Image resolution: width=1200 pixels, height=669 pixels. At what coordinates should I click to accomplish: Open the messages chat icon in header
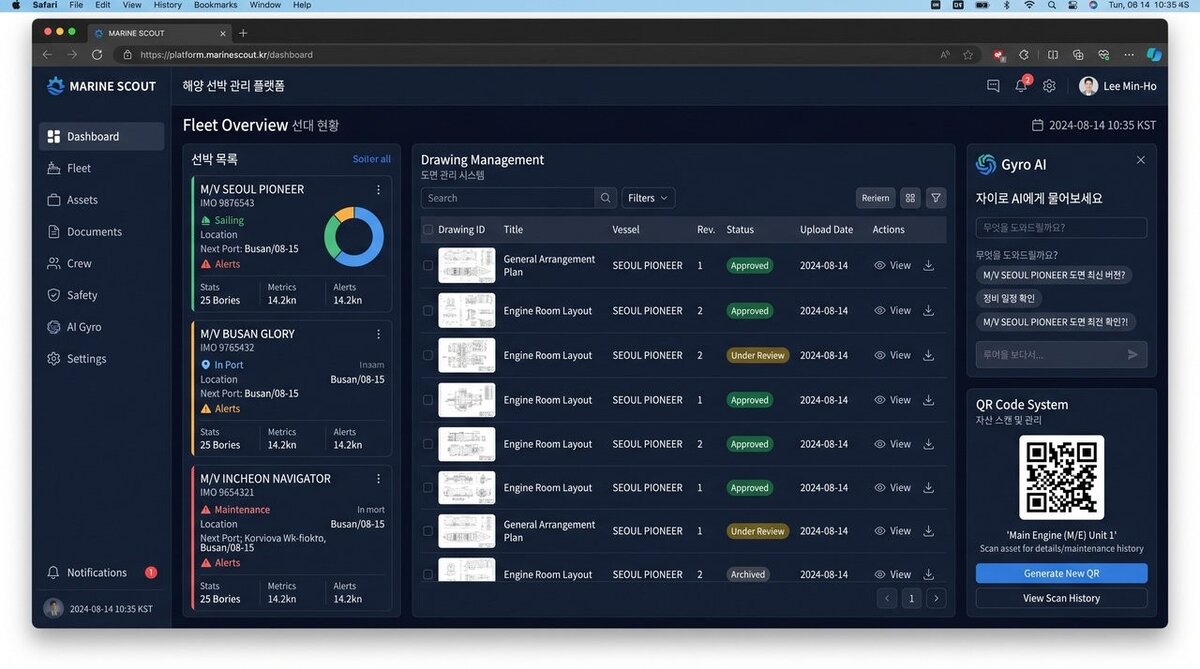click(x=993, y=86)
